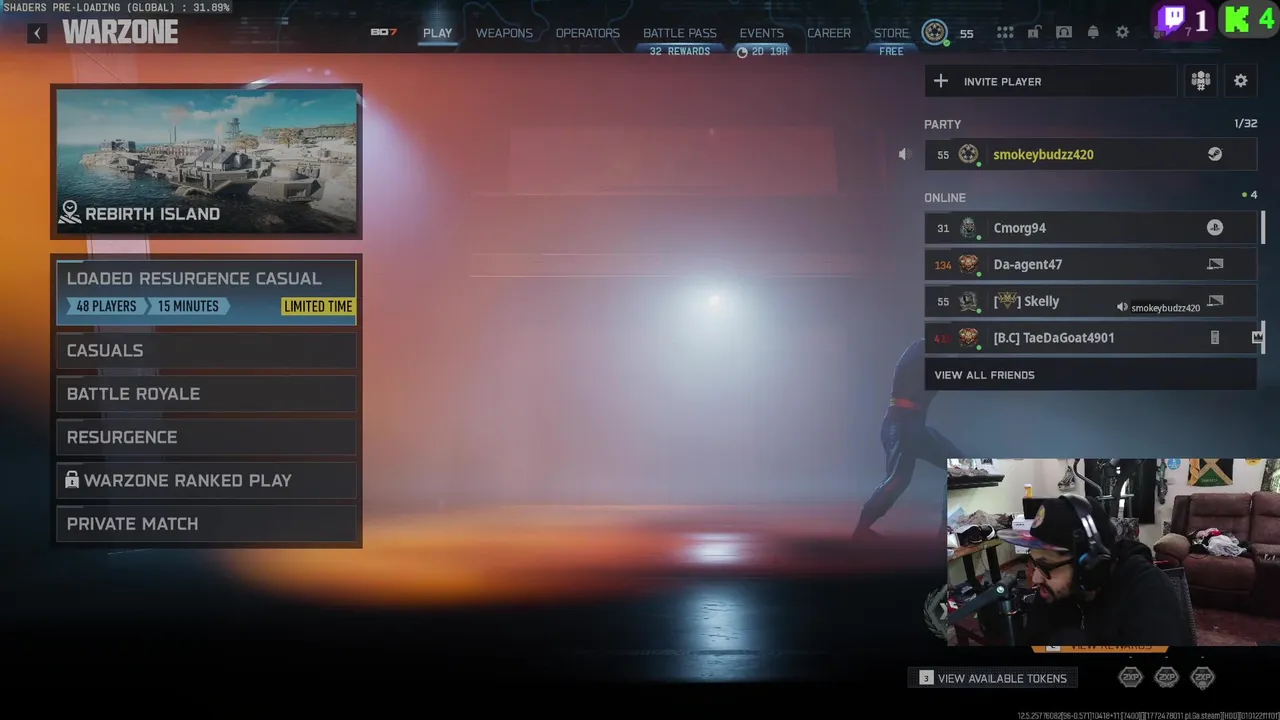This screenshot has height=720, width=1280.
Task: Select LOADED RESURGENCE CASUAL mode
Action: click(207, 292)
